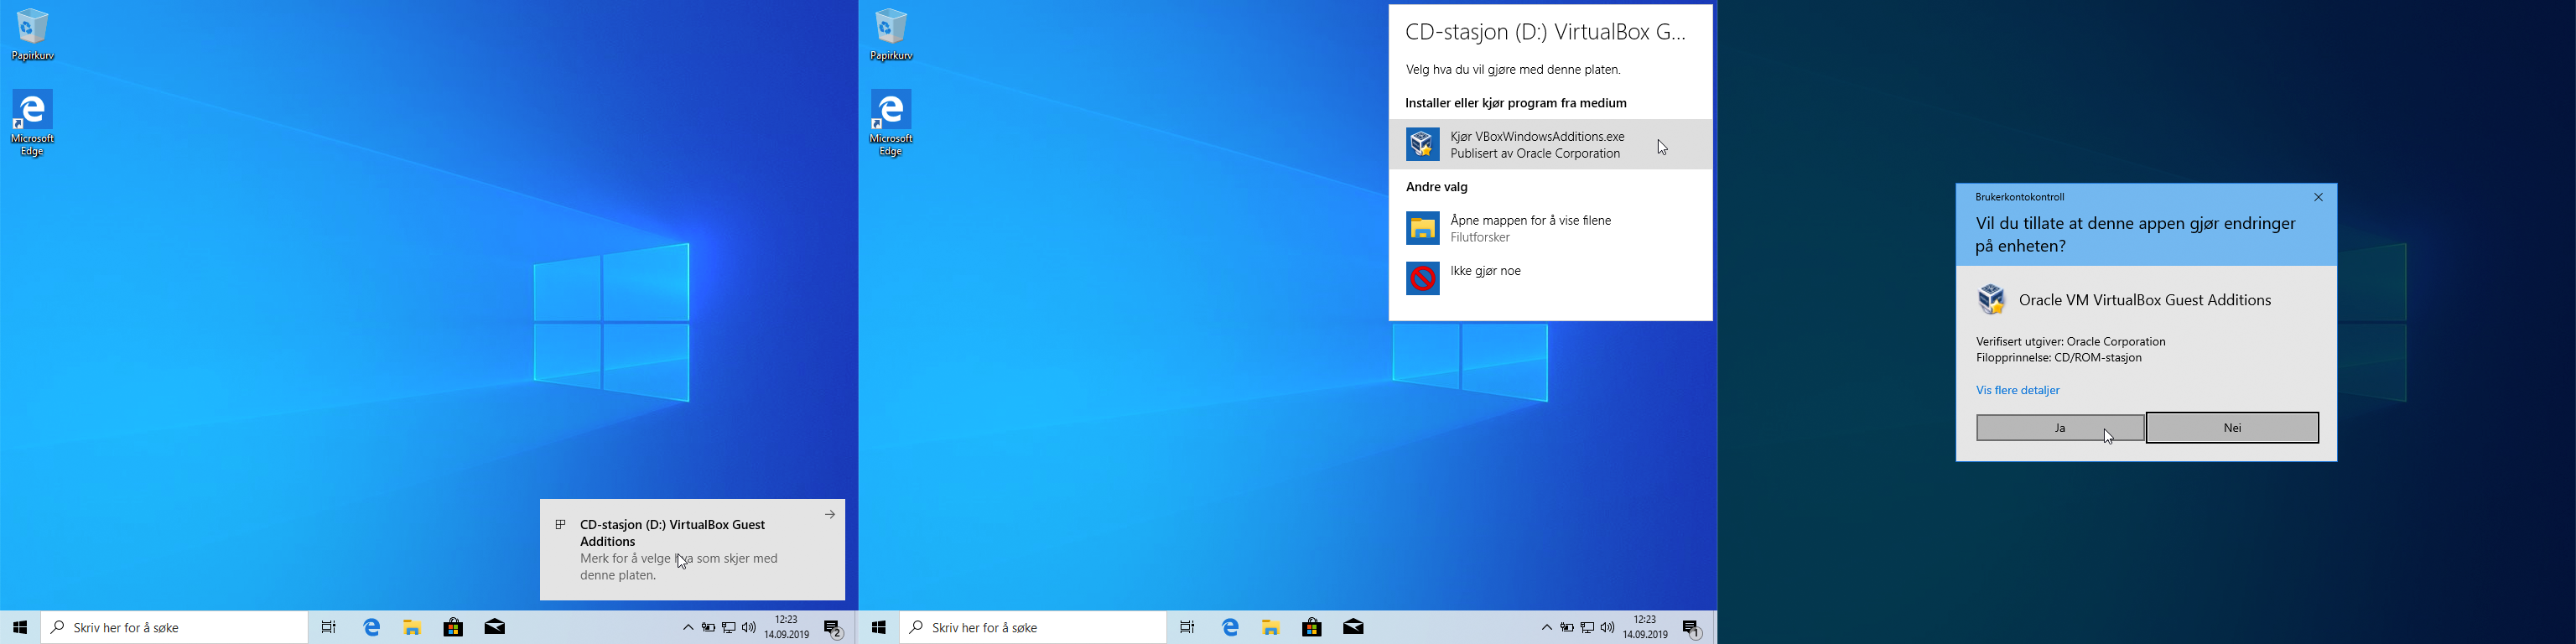Click Nei in the Brukerkontokontroll dialog
Screen dimensions: 2576x644
2232,428
